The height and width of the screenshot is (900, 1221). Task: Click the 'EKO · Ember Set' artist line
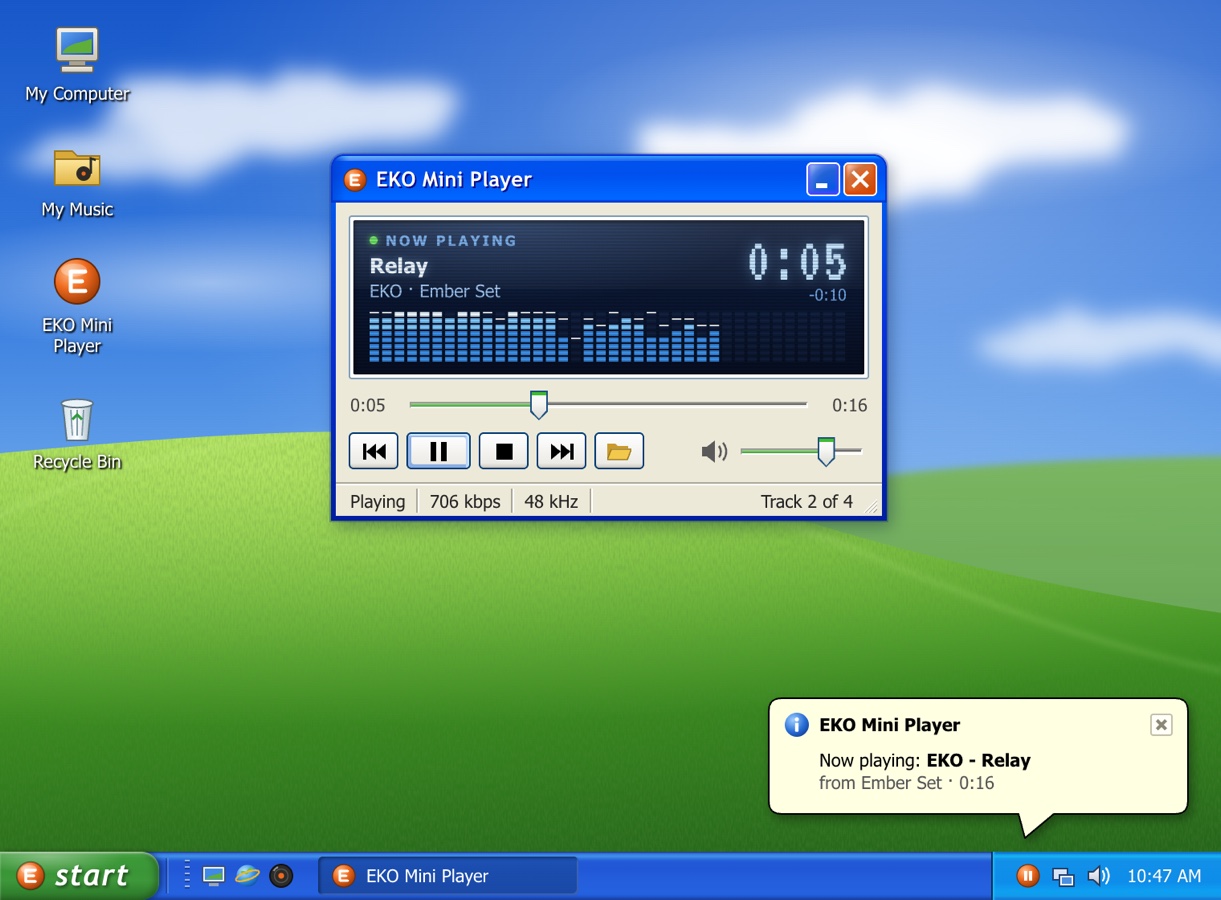435,291
